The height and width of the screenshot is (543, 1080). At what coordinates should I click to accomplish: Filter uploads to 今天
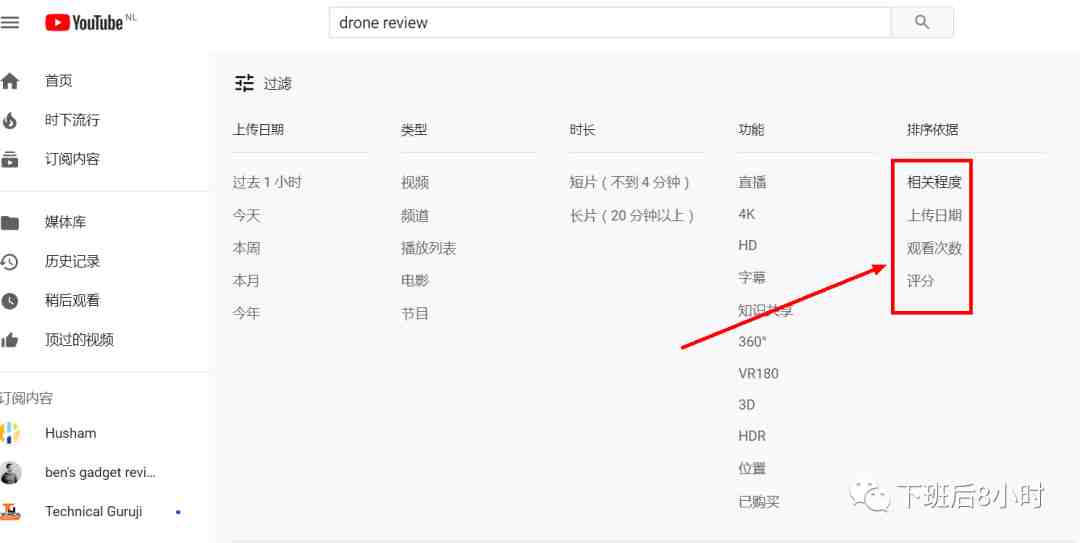(247, 216)
